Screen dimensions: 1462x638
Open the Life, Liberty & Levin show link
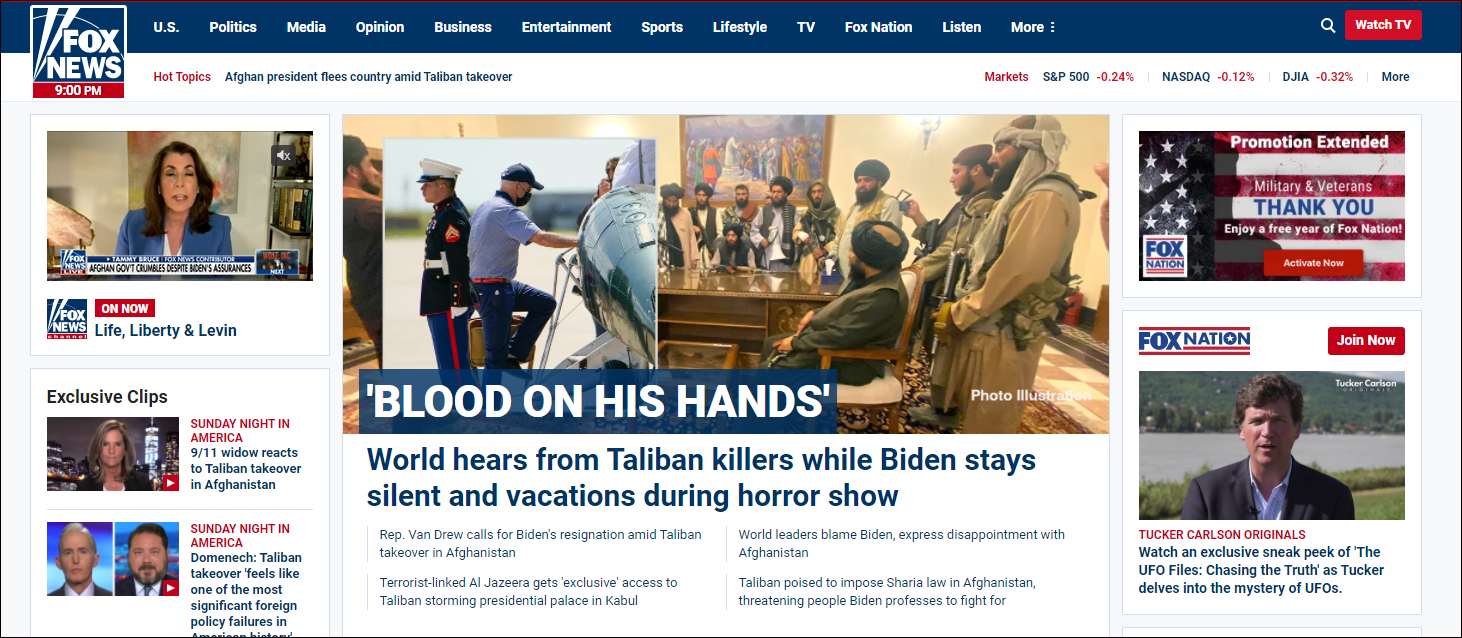(x=166, y=330)
